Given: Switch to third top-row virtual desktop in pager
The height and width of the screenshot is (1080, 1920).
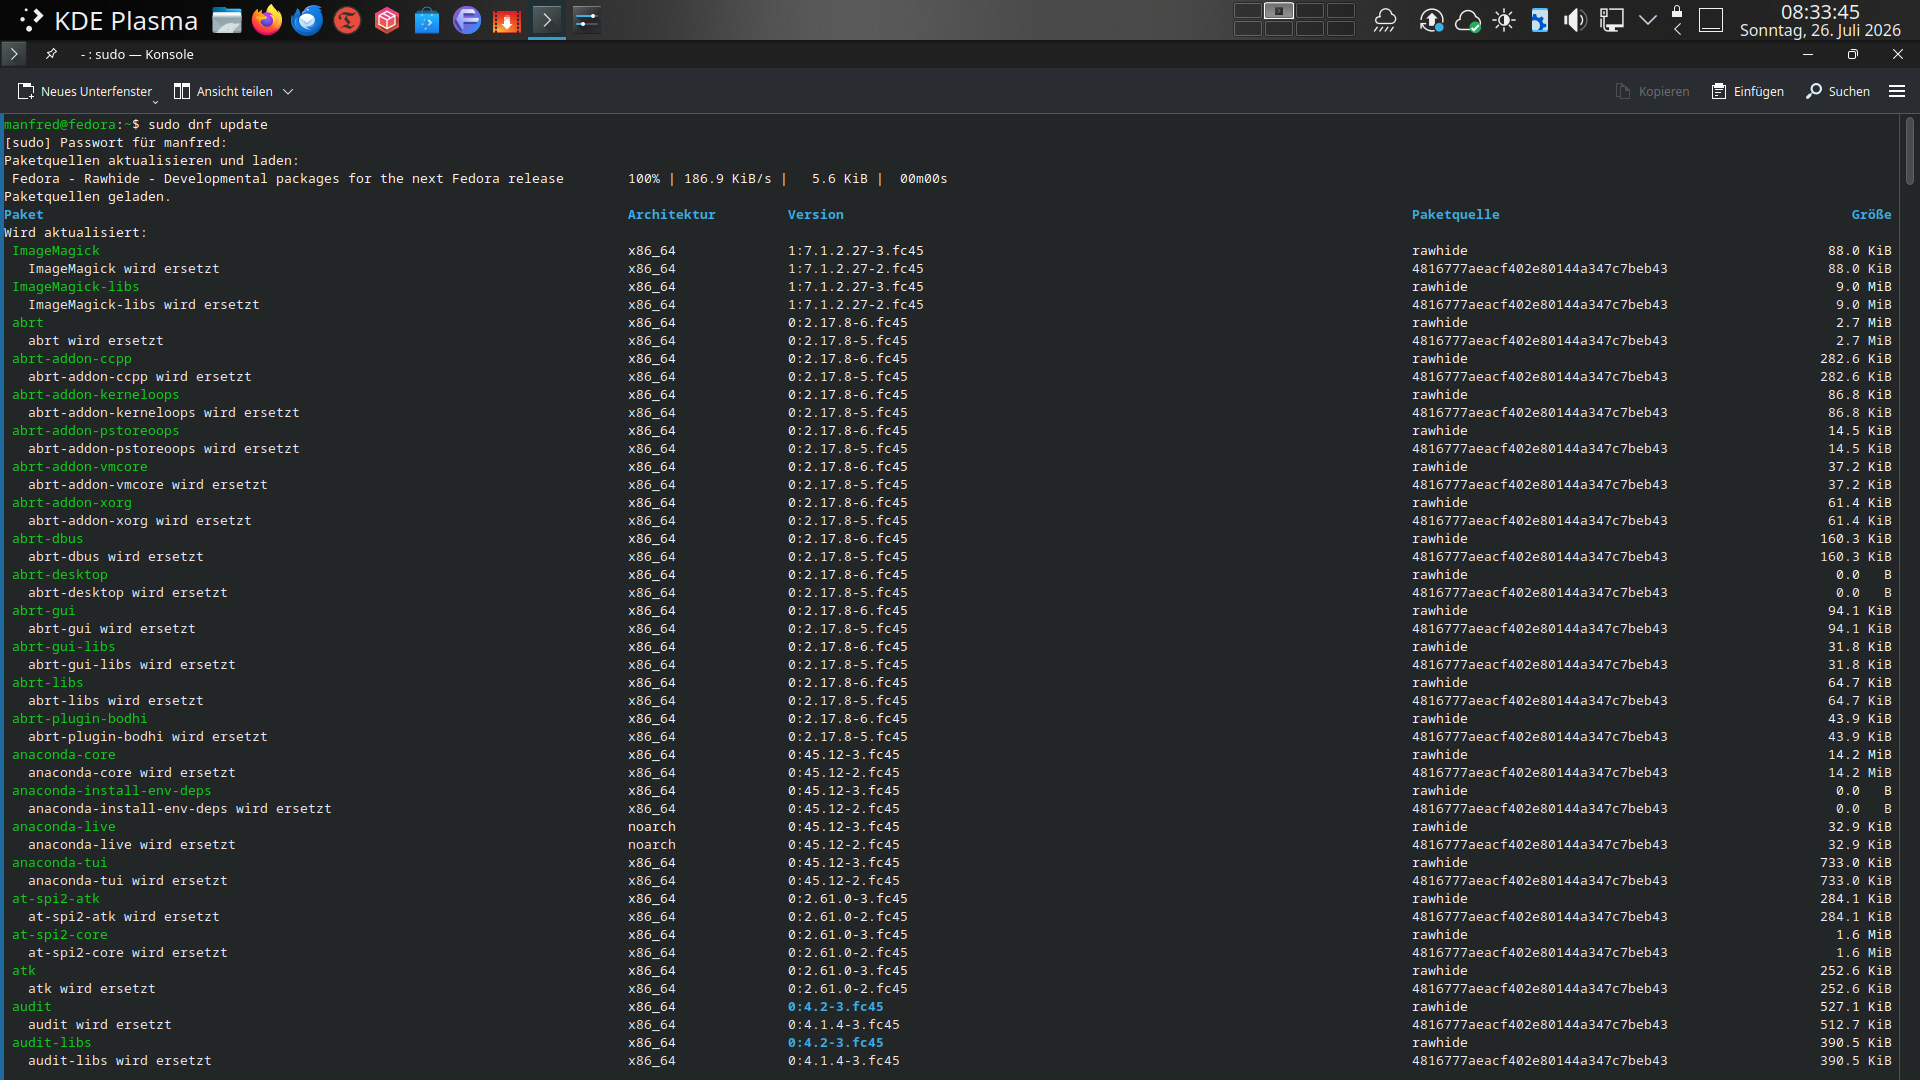Looking at the screenshot, I should pos(1310,11).
